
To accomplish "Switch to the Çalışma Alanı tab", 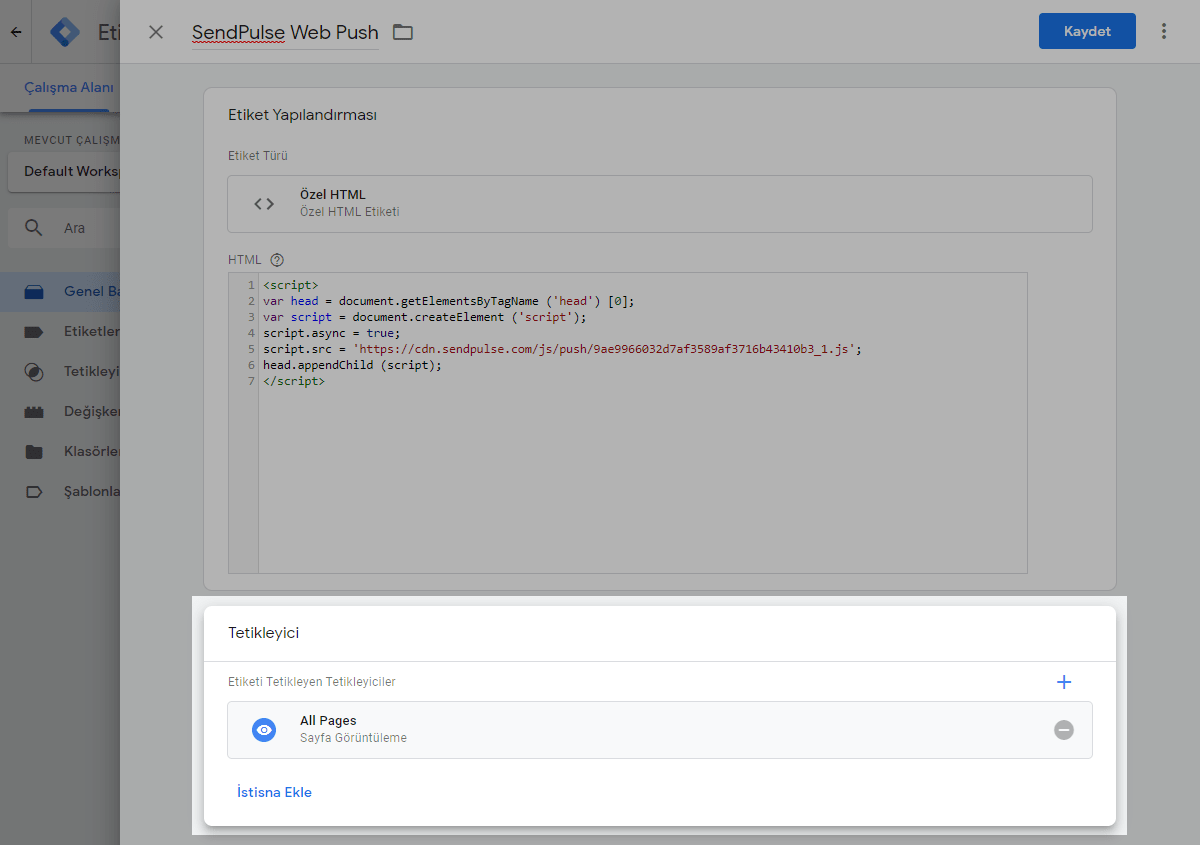I will click(70, 87).
